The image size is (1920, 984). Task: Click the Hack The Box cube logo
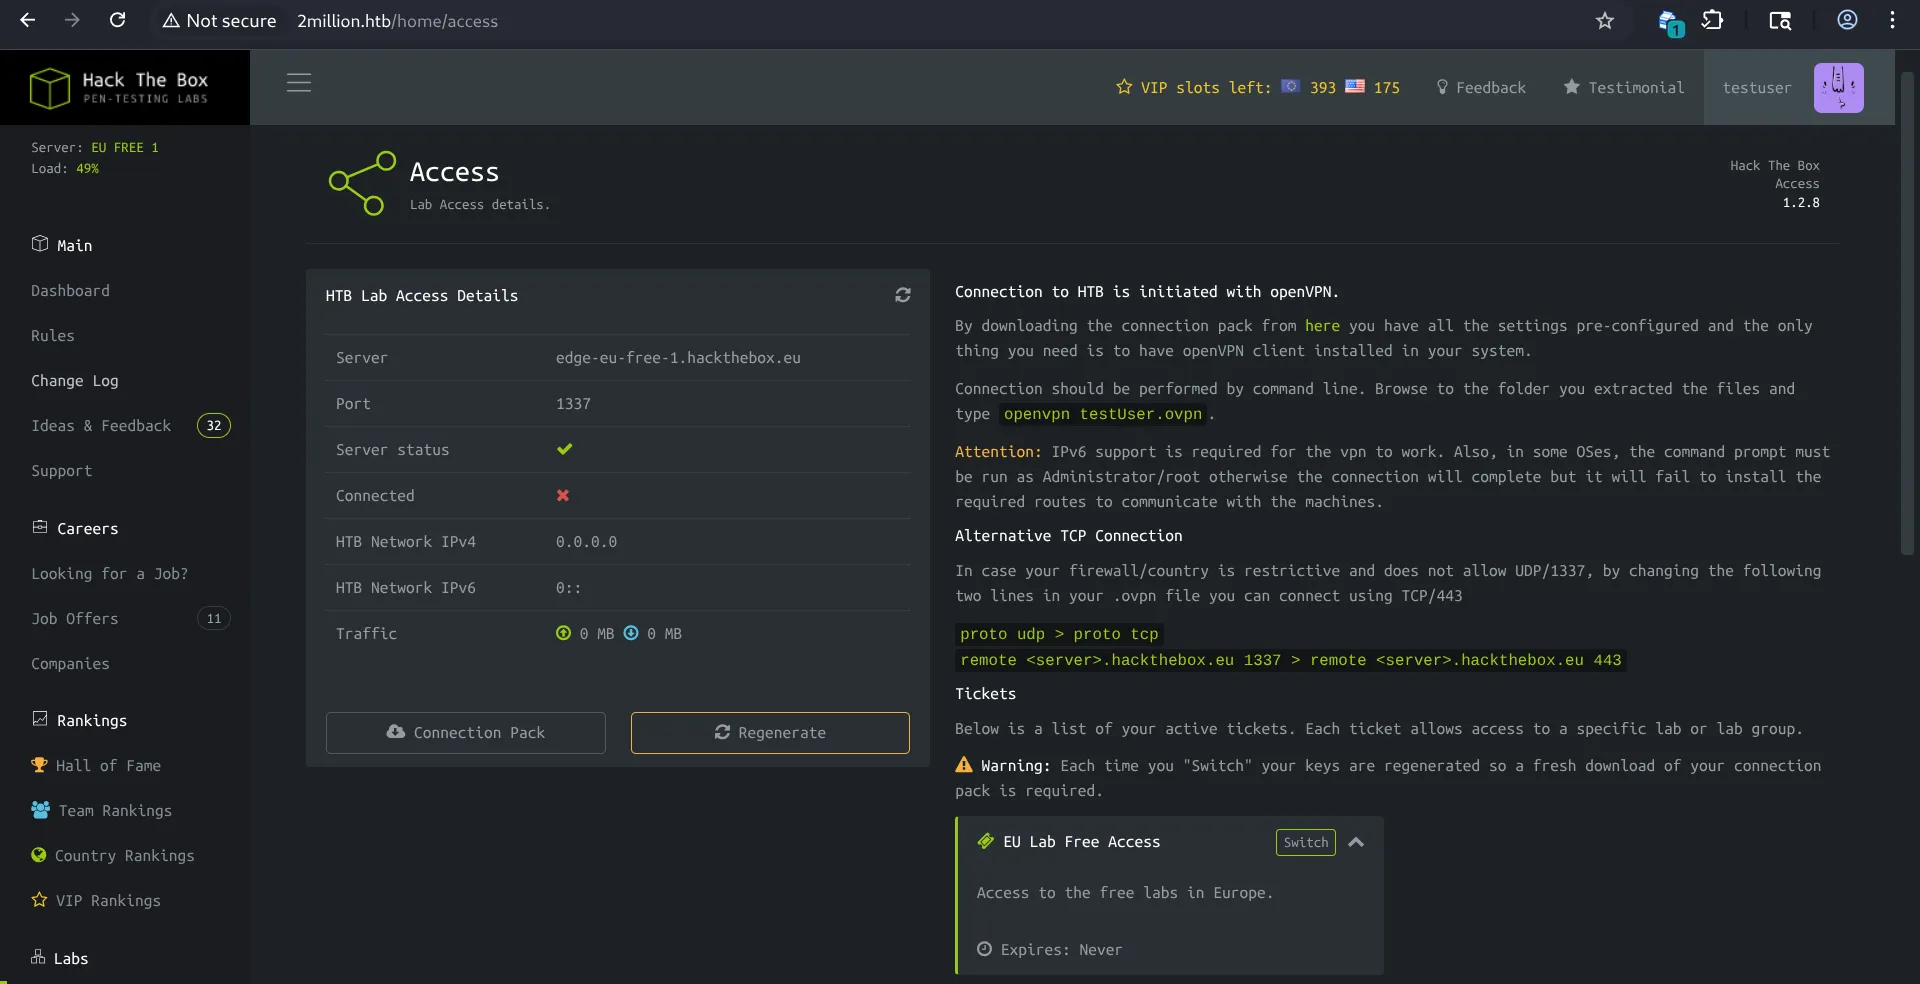[49, 88]
